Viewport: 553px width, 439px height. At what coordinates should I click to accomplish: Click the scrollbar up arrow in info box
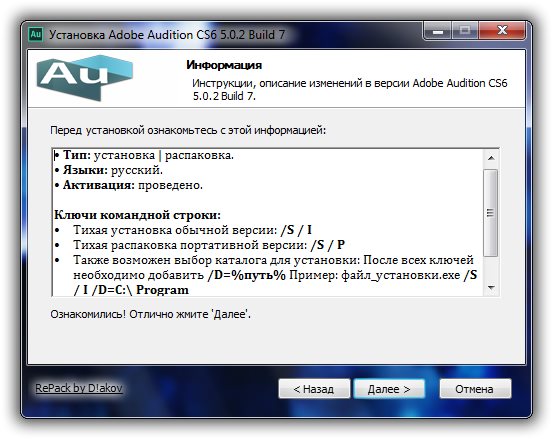point(491,158)
